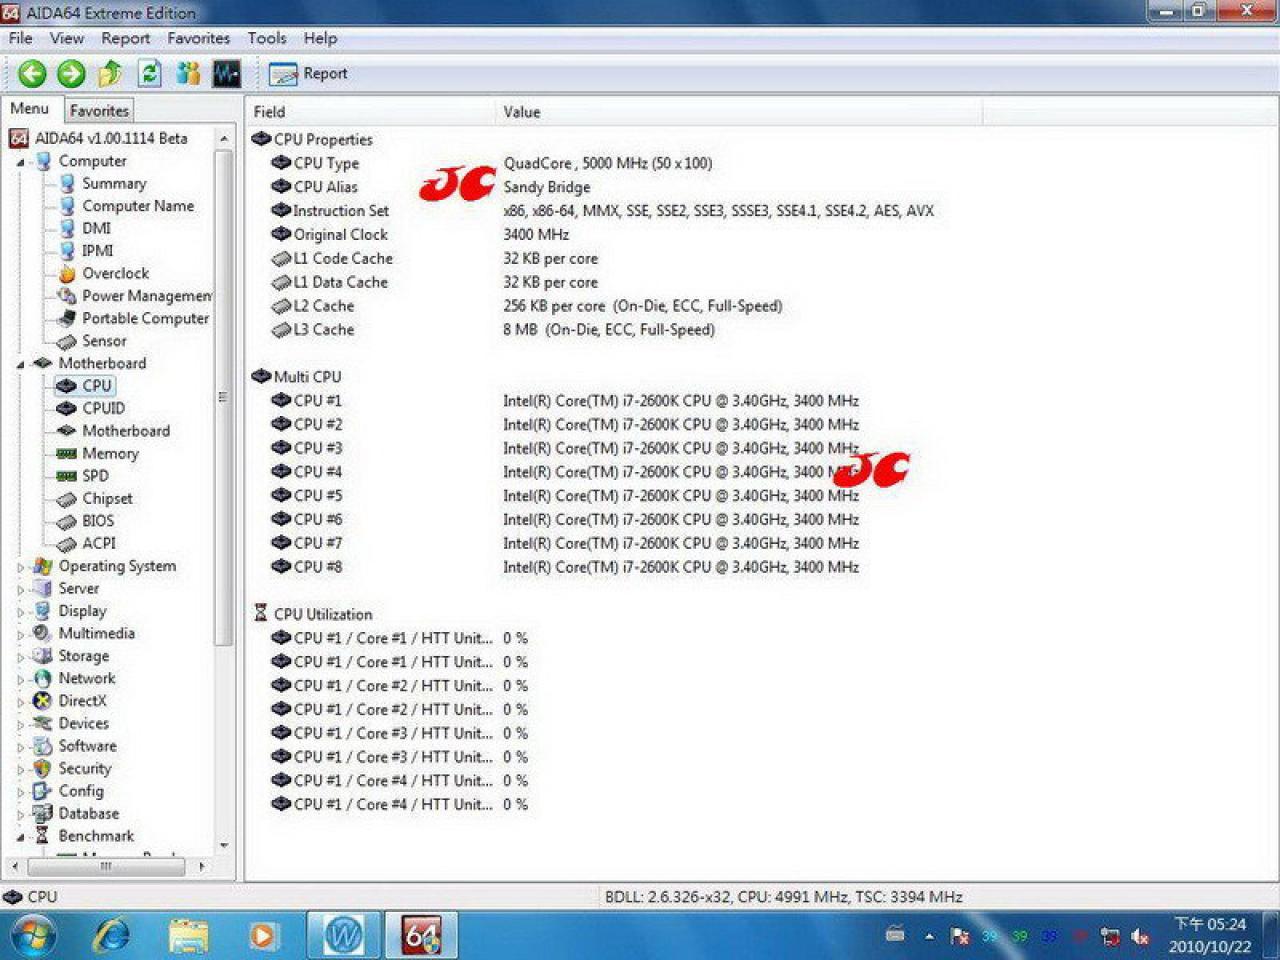Click the Field column header
This screenshot has height=960, width=1280.
click(x=370, y=112)
